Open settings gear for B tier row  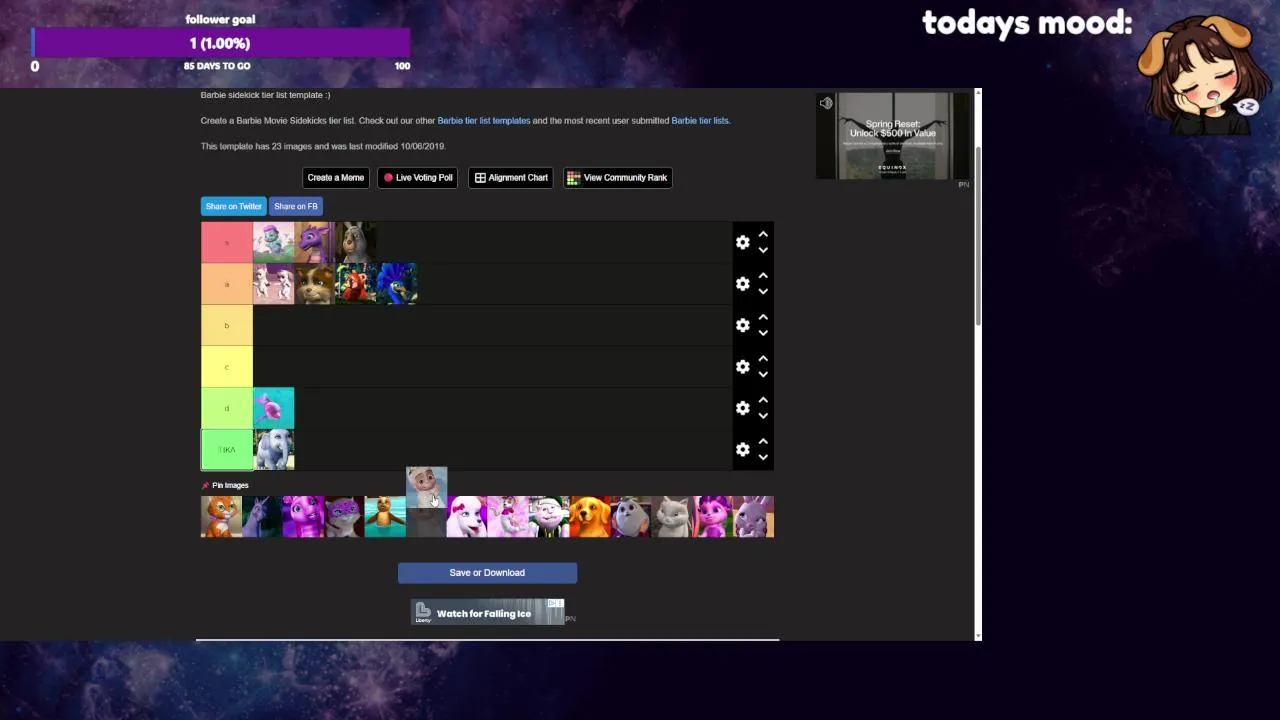tap(742, 325)
